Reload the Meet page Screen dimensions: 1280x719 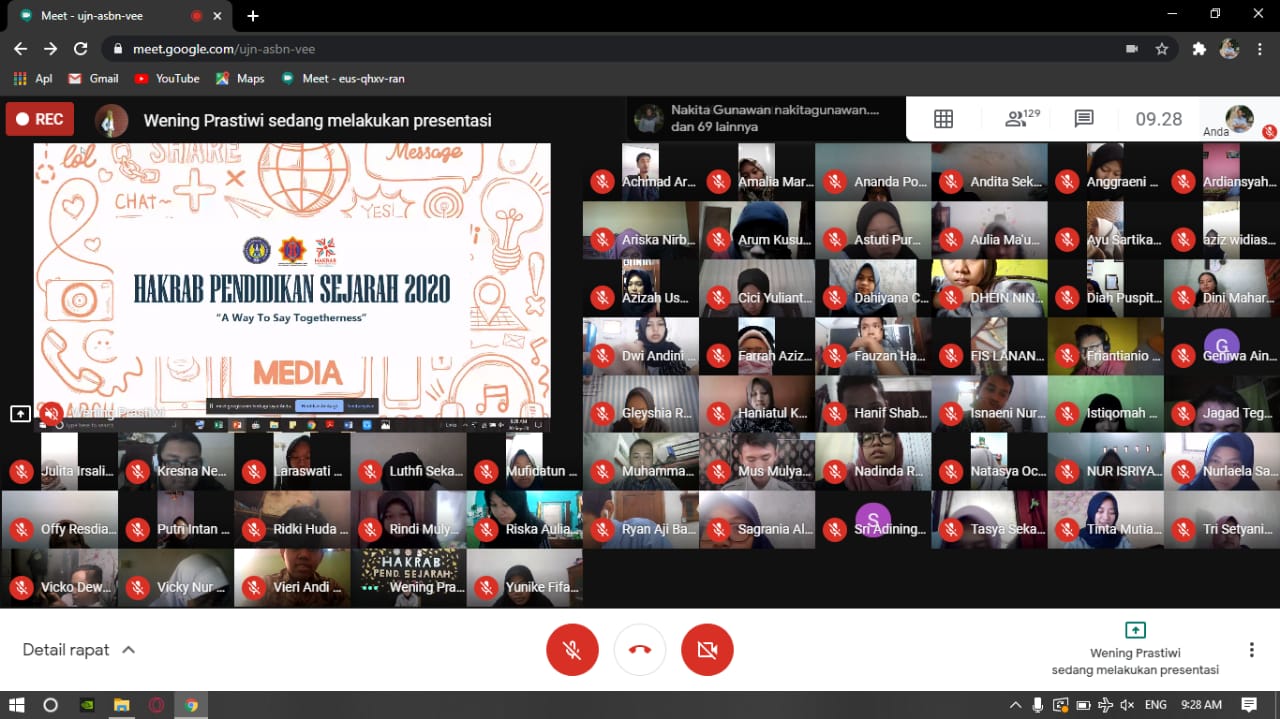point(81,49)
